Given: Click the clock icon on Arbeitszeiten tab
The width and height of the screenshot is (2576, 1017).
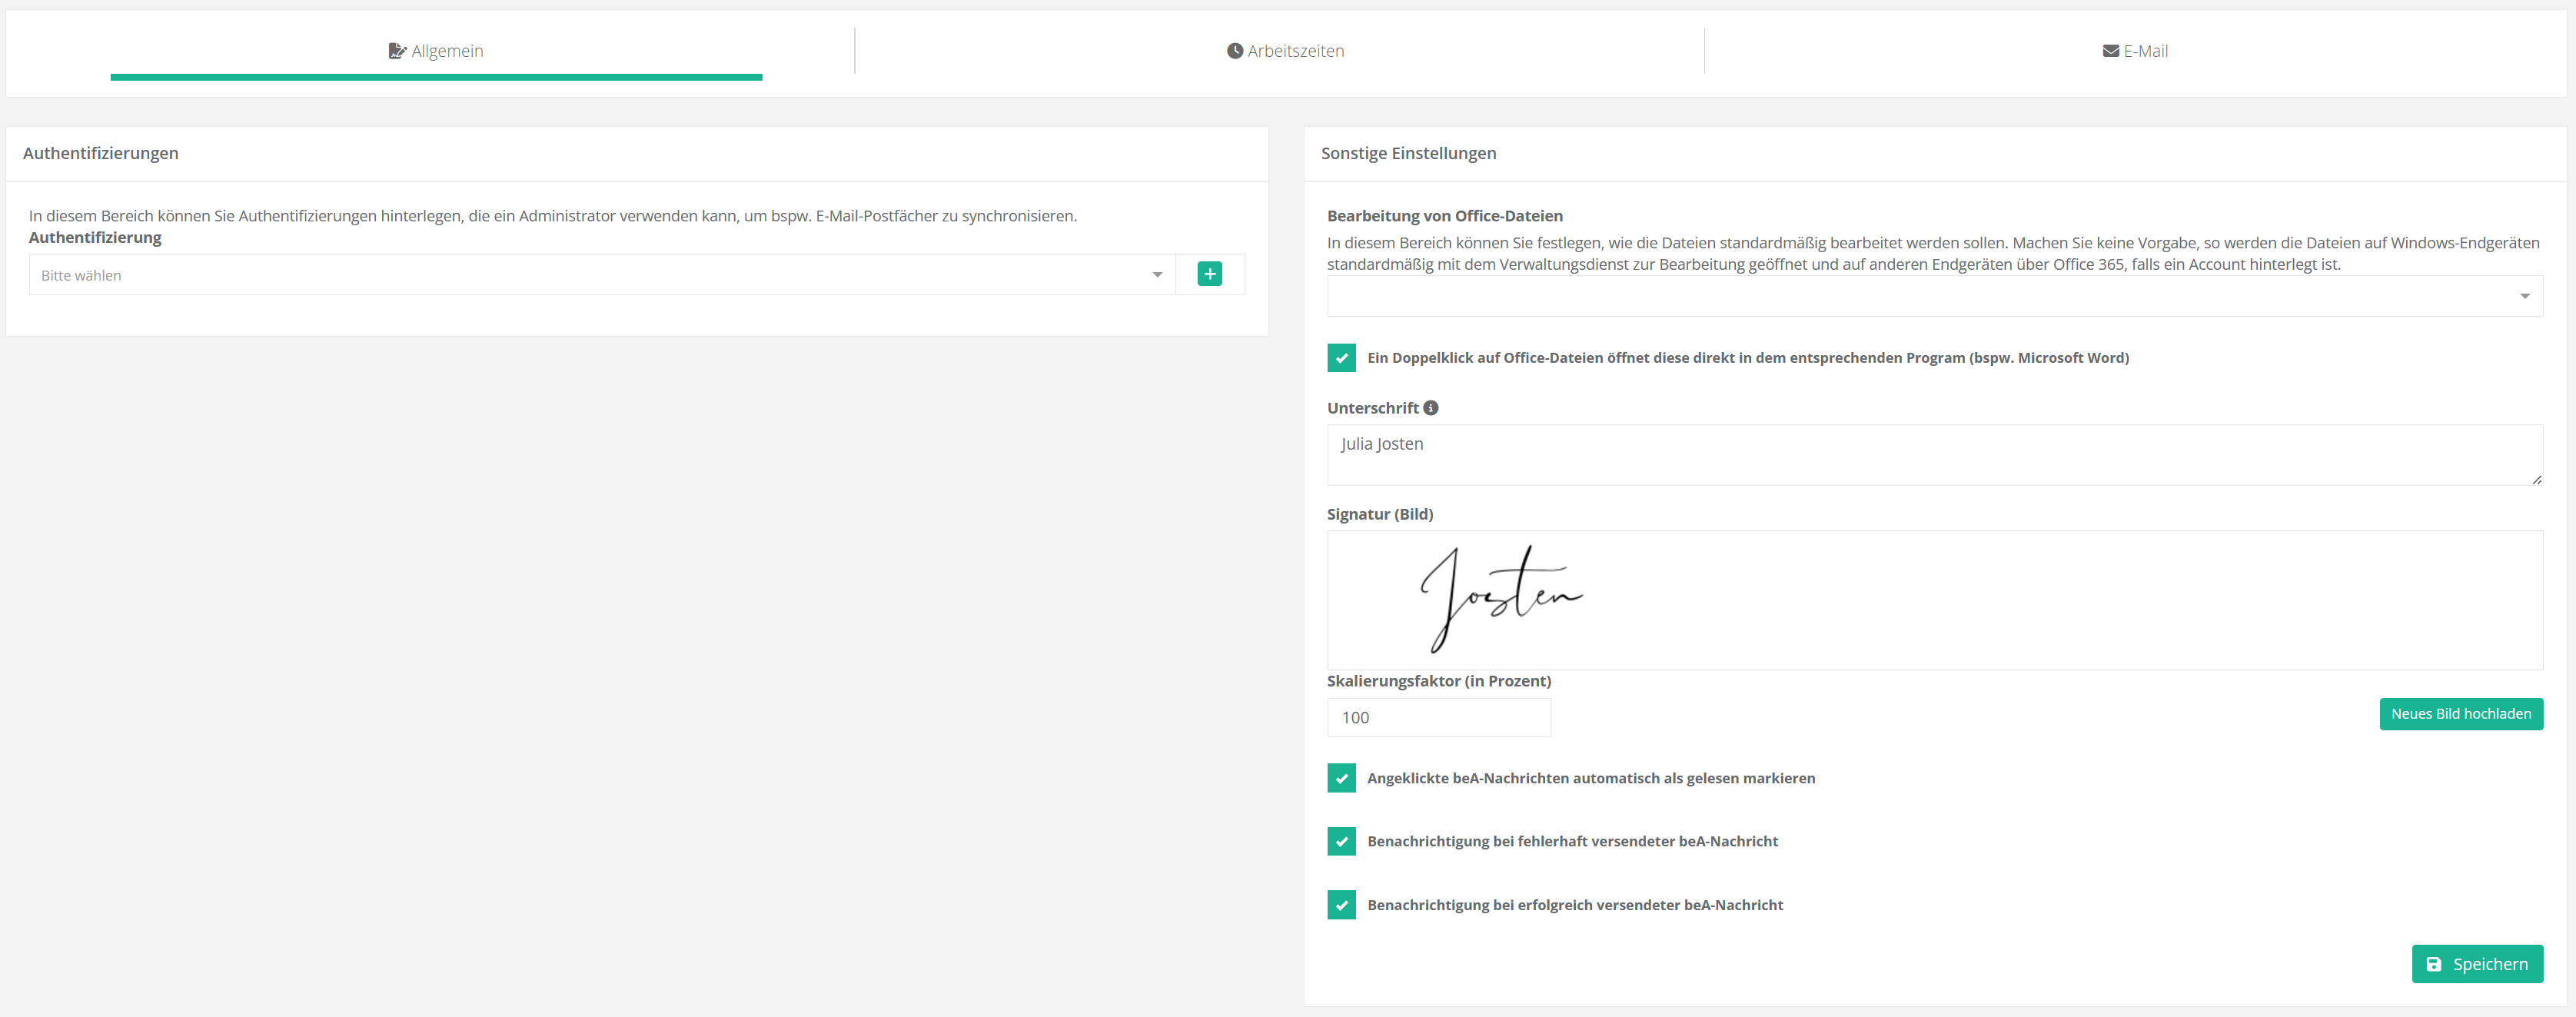Looking at the screenshot, I should click(1235, 51).
